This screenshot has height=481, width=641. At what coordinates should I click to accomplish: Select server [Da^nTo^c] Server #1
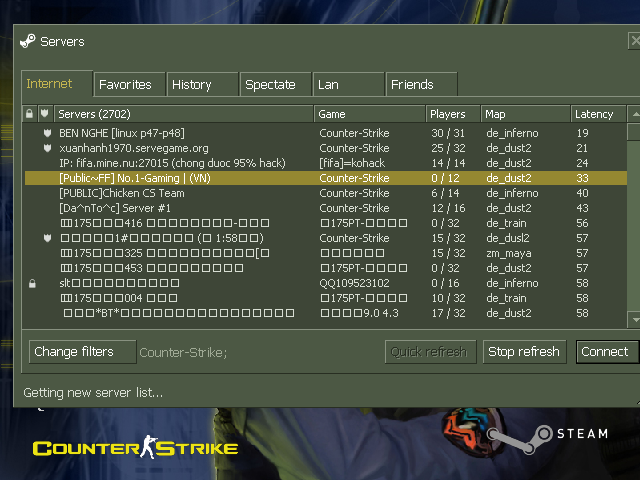coord(326,208)
